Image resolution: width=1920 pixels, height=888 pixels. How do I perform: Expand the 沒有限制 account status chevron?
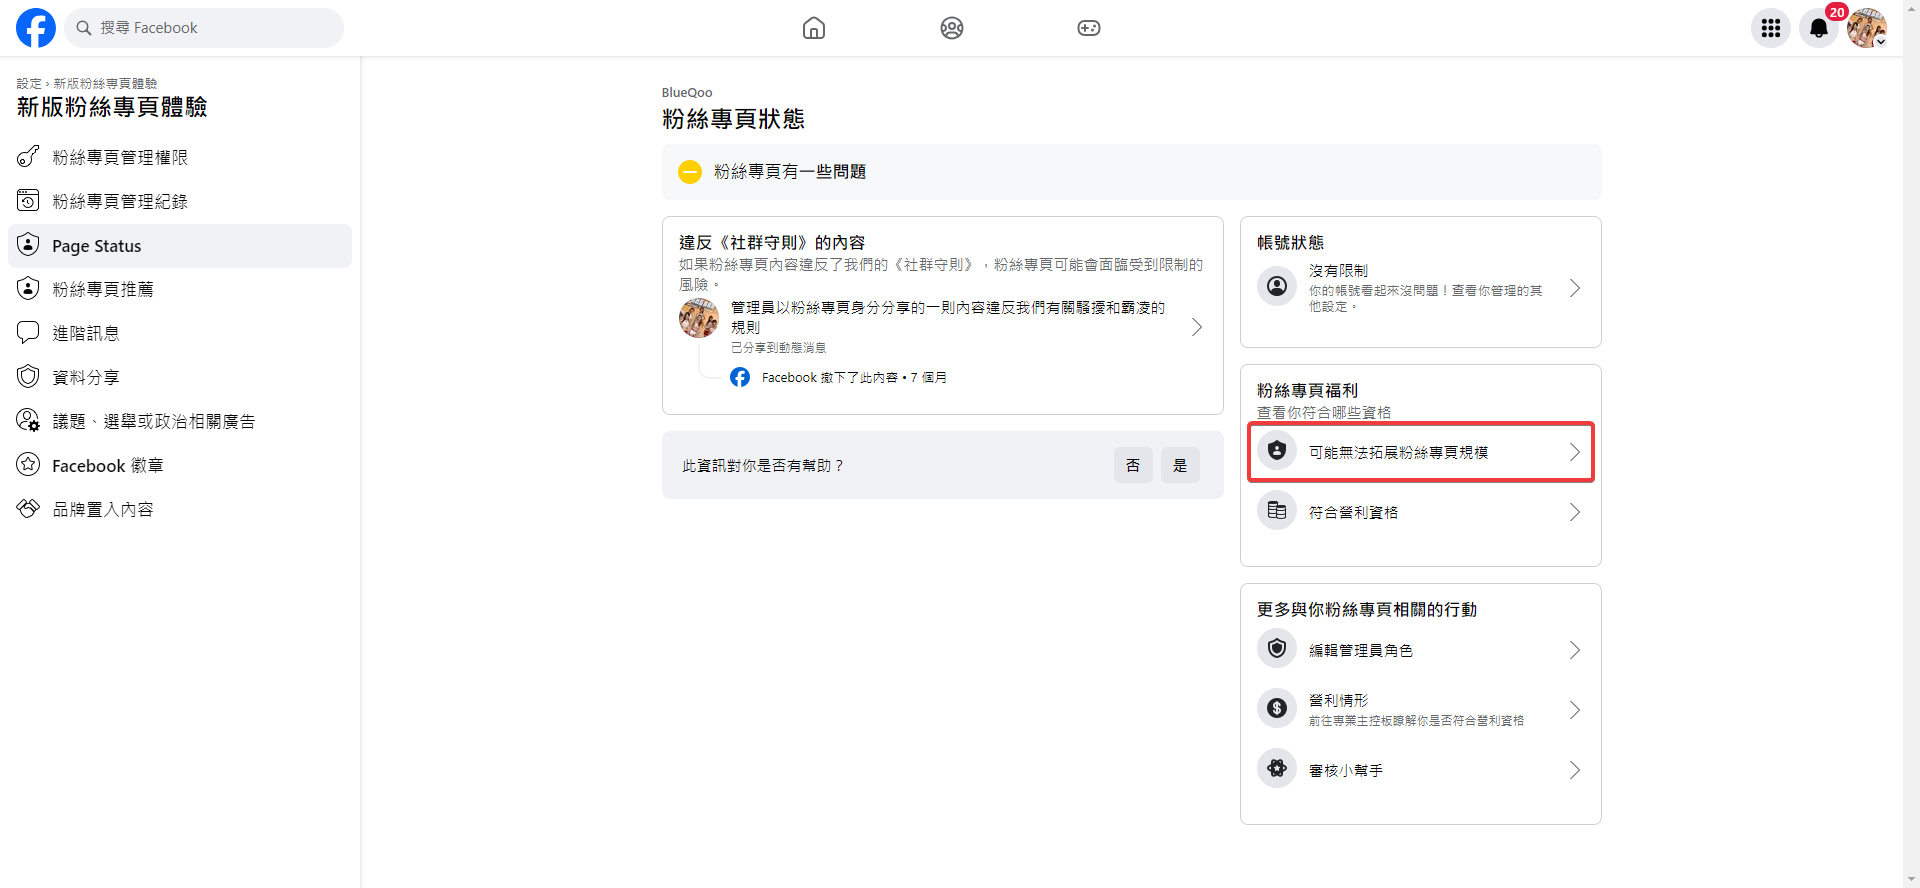pyautogui.click(x=1574, y=289)
